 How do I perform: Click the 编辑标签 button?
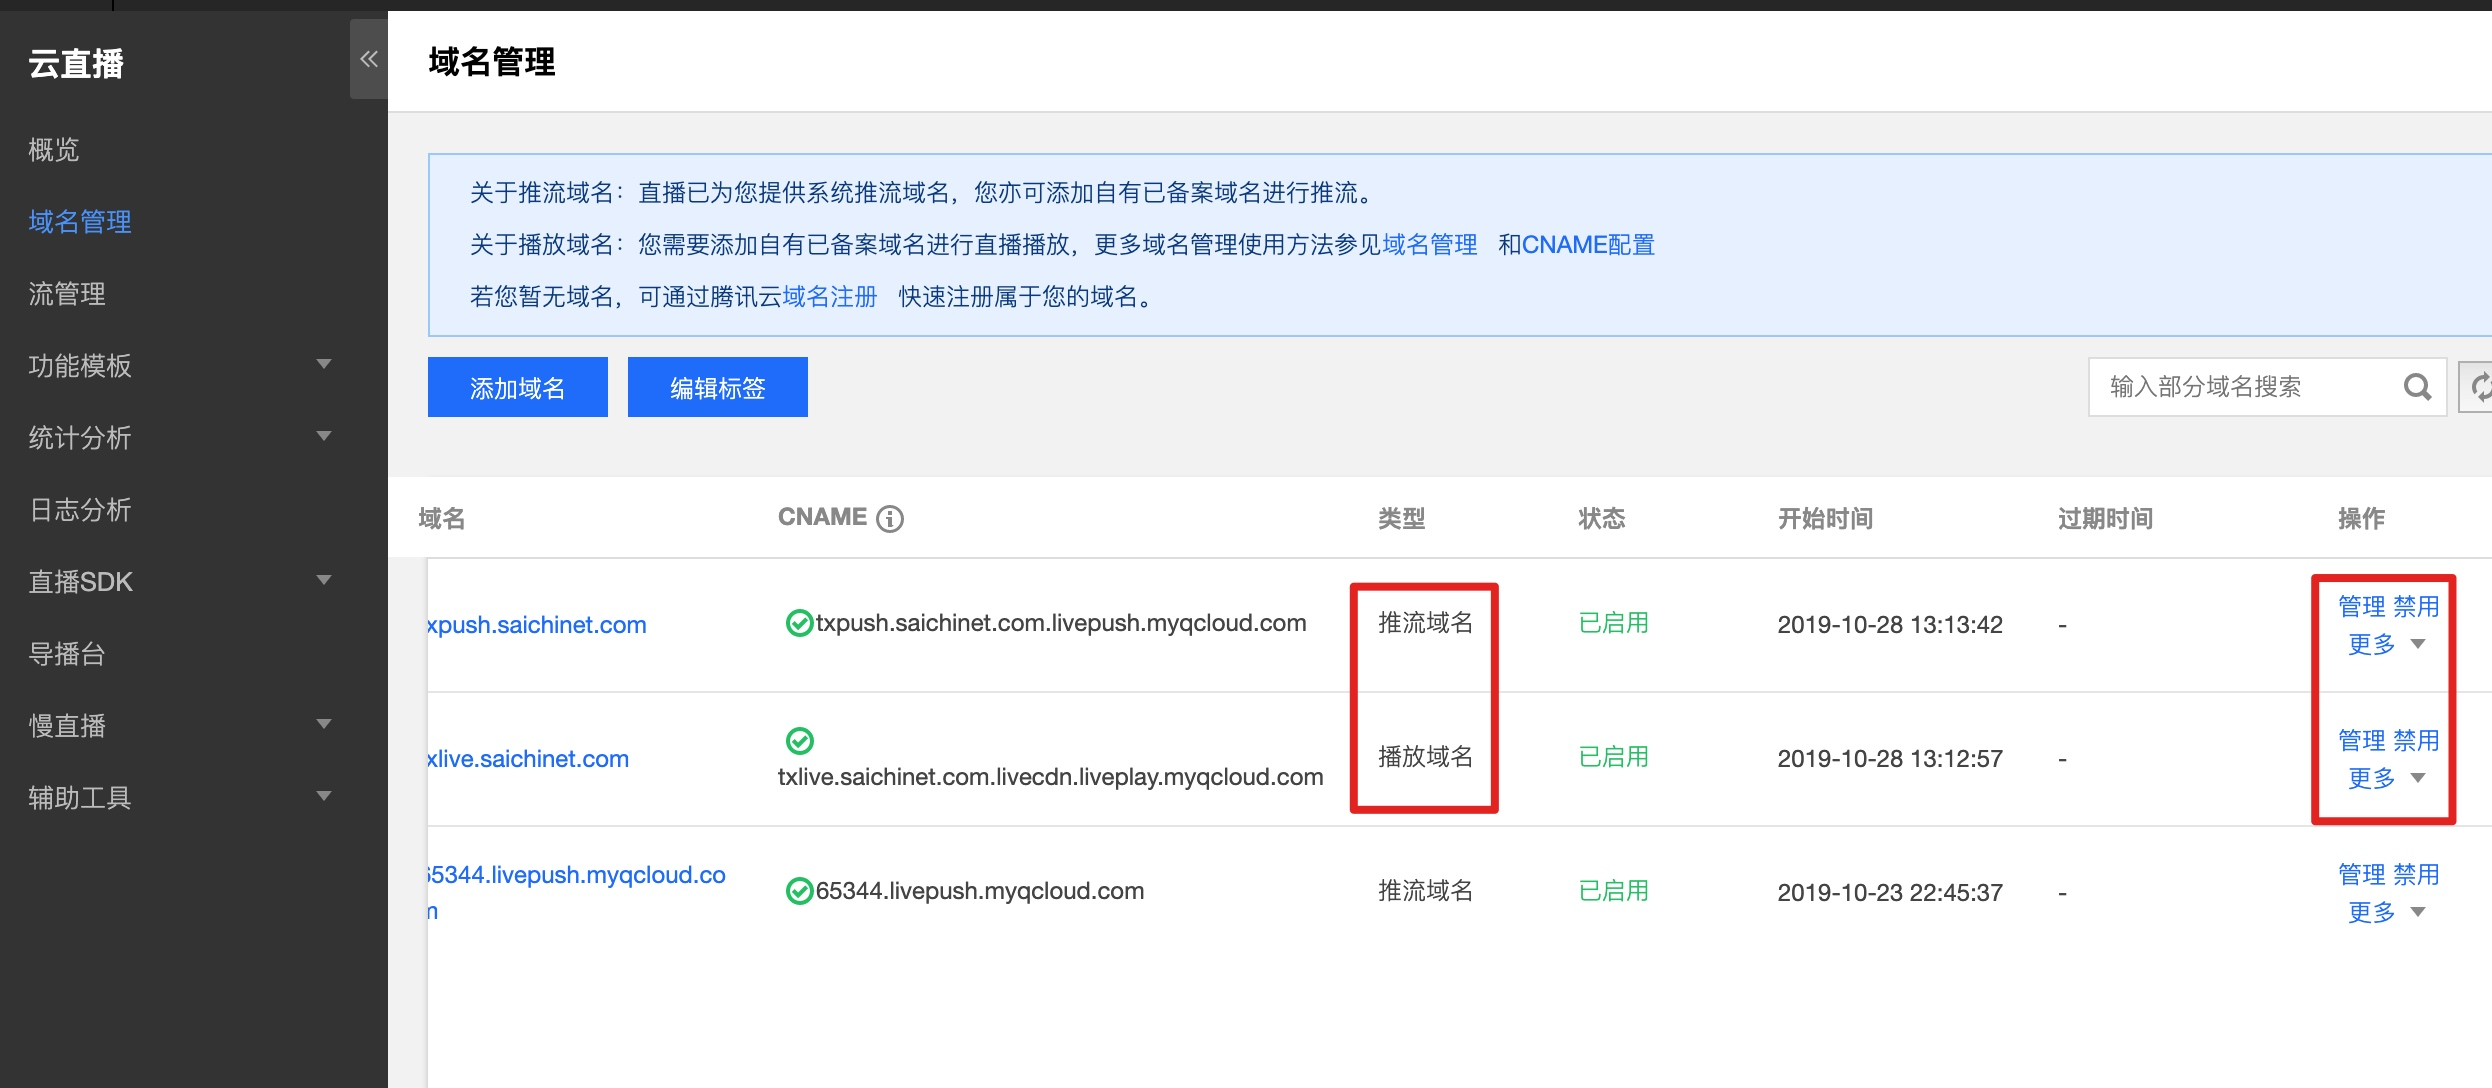717,388
